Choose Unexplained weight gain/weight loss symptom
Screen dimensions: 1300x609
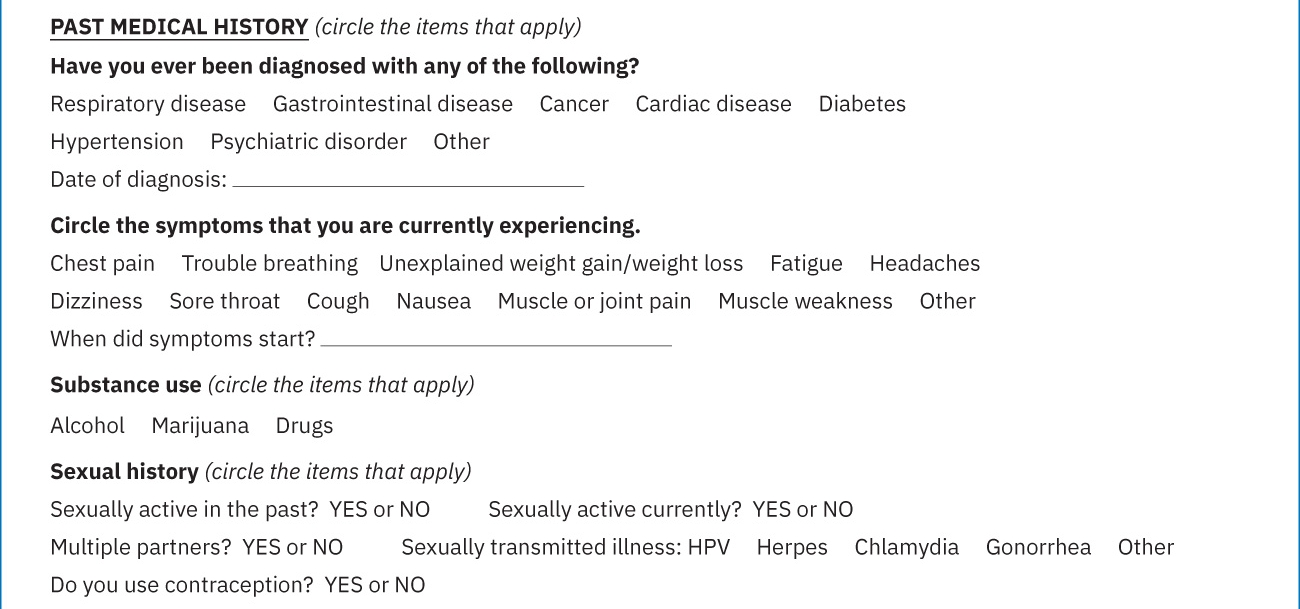coord(561,264)
